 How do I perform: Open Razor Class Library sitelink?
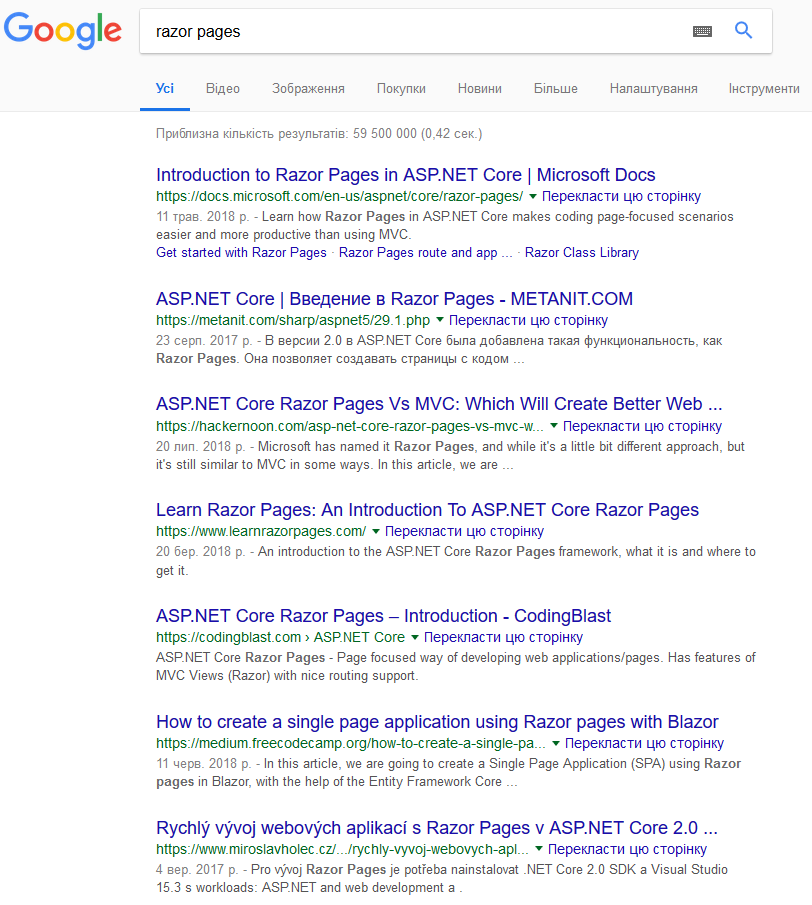[x=582, y=252]
